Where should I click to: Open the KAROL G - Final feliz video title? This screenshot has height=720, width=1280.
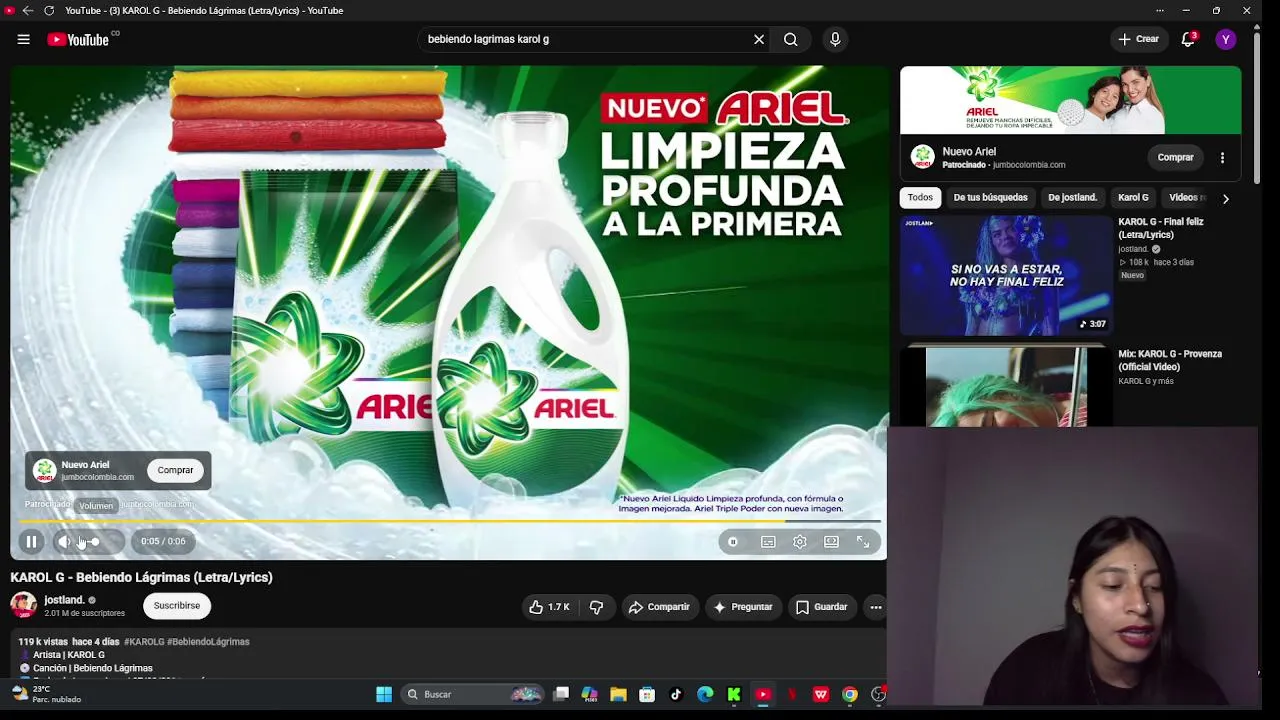click(1161, 228)
